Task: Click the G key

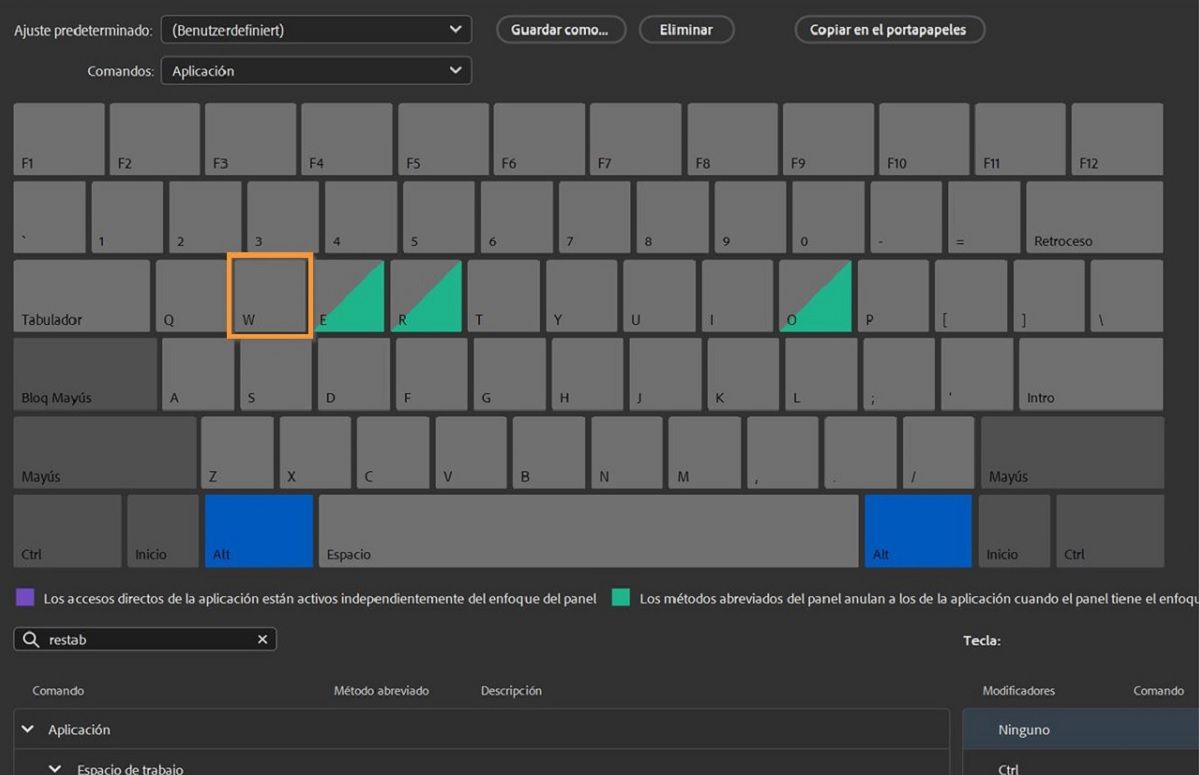Action: coord(510,374)
